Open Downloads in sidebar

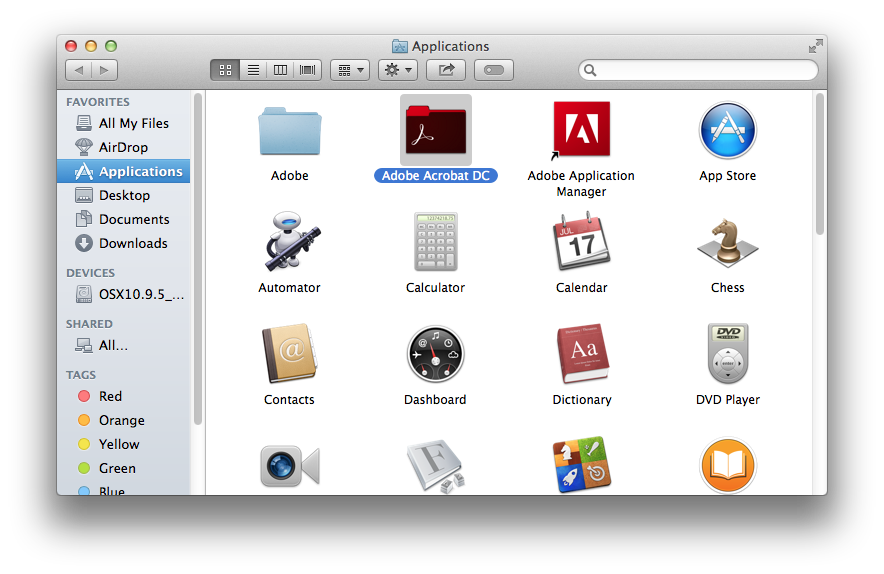(123, 243)
